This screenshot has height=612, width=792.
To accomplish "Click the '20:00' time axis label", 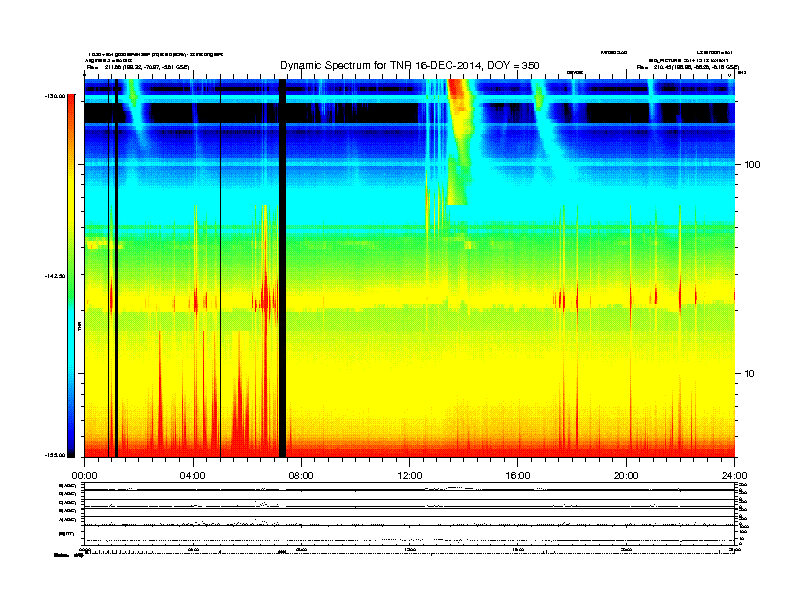I will click(x=626, y=476).
